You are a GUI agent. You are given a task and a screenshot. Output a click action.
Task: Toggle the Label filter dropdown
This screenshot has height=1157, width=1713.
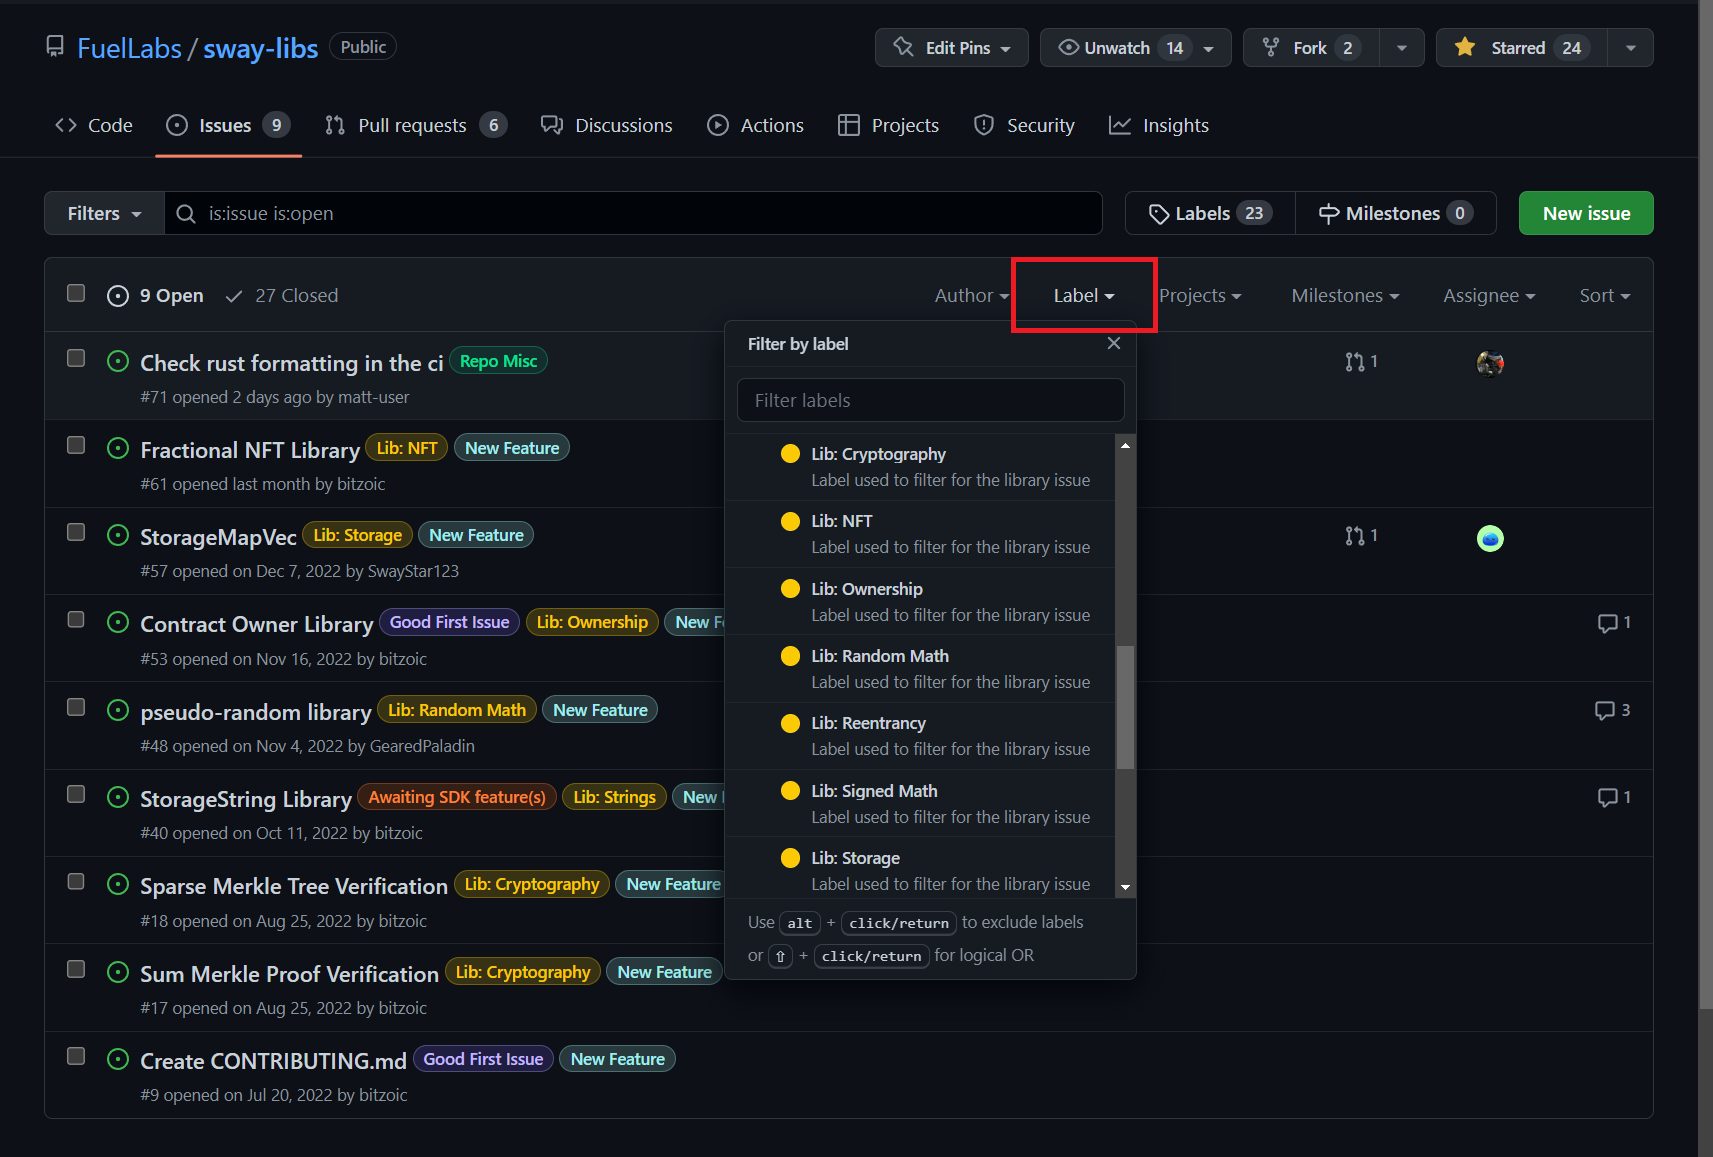[x=1084, y=296]
